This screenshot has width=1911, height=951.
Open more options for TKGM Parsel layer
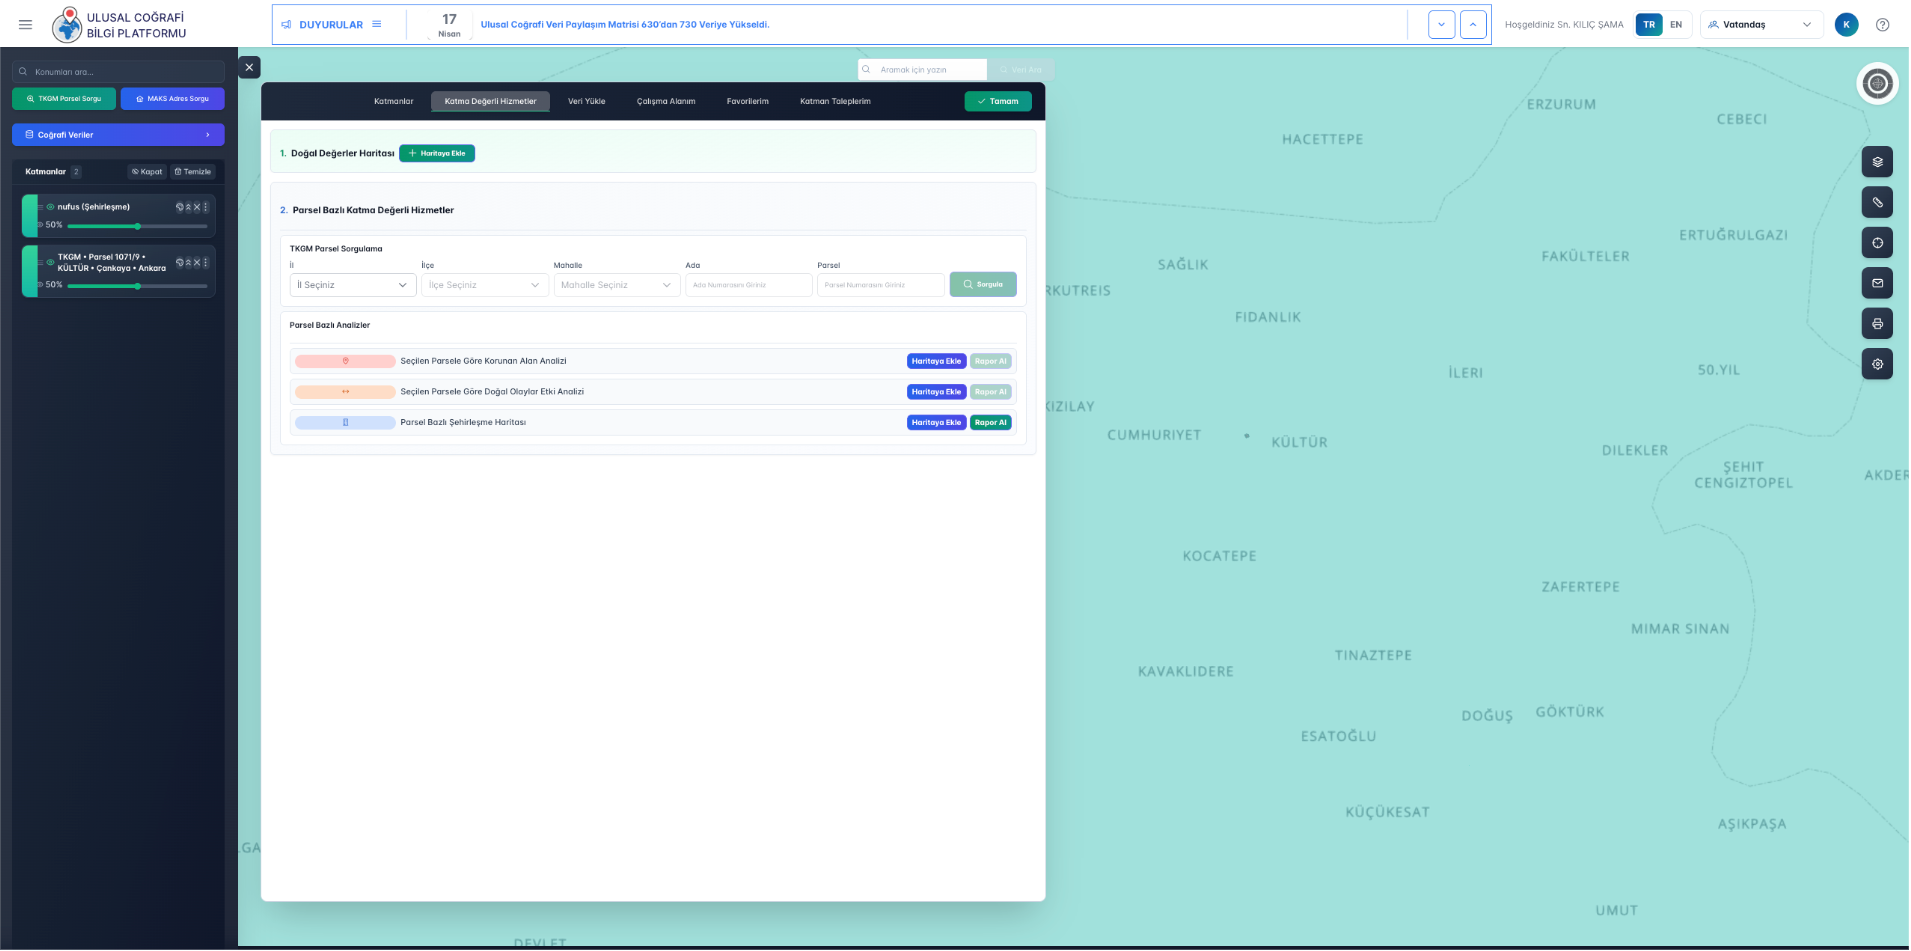[x=206, y=262]
